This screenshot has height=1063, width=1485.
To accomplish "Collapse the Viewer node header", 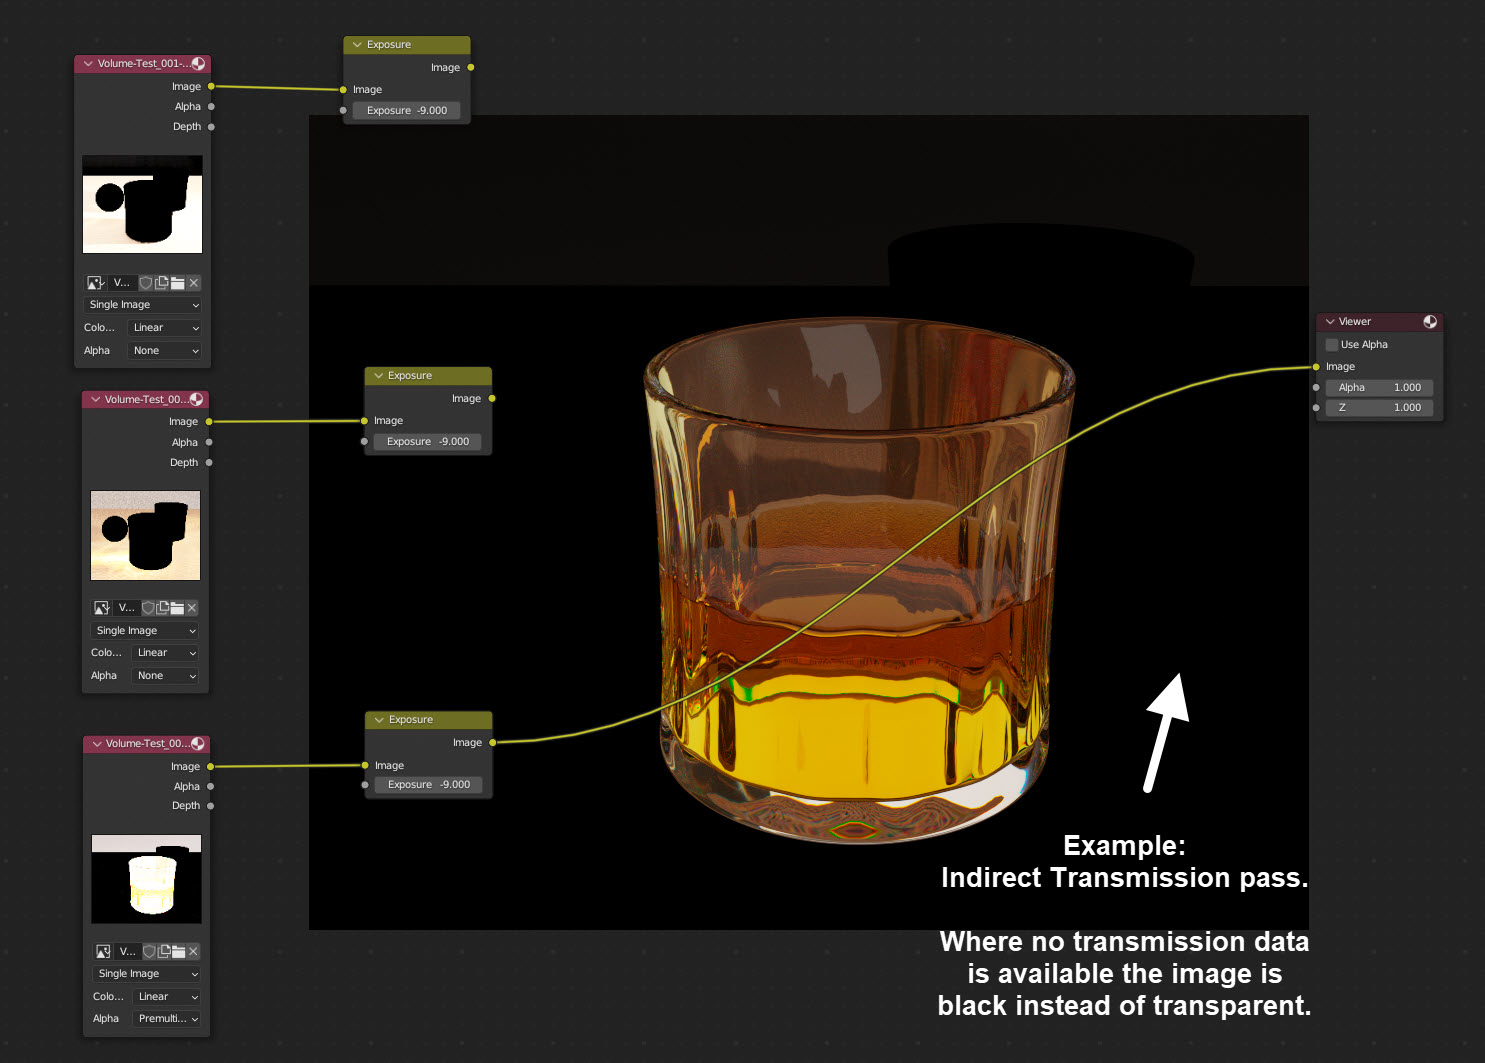I will [1330, 321].
